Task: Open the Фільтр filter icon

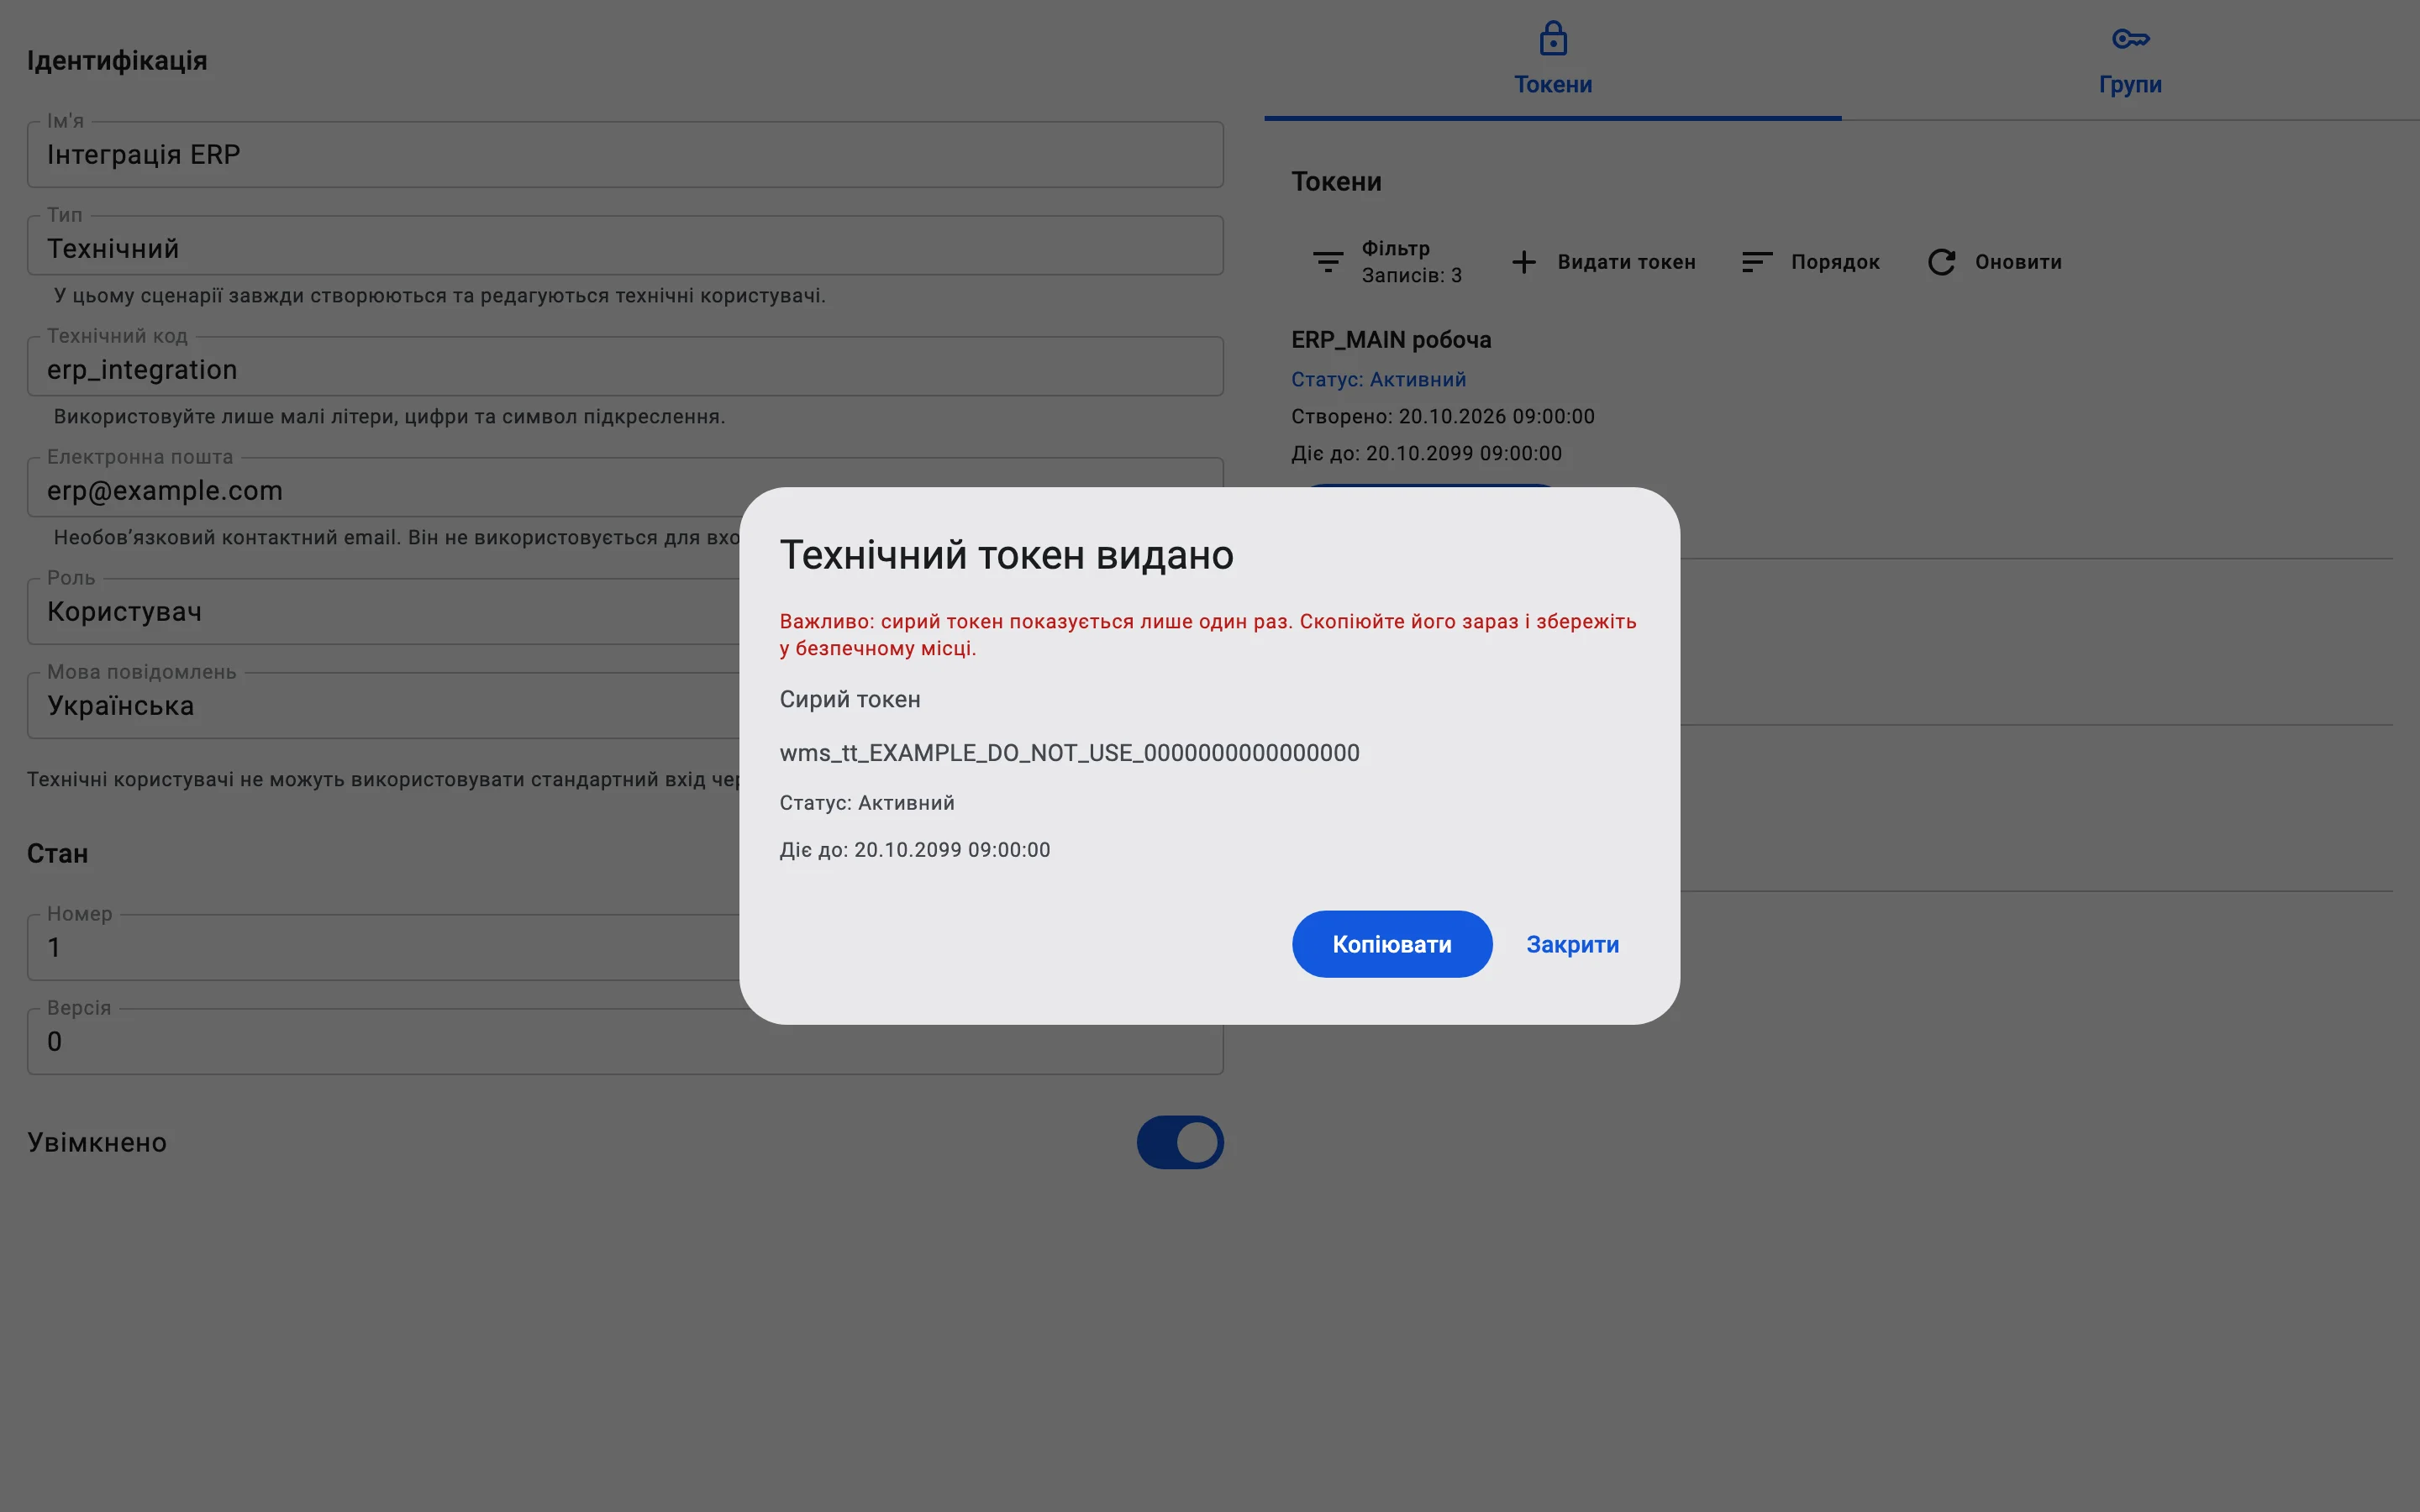Action: pos(1327,262)
